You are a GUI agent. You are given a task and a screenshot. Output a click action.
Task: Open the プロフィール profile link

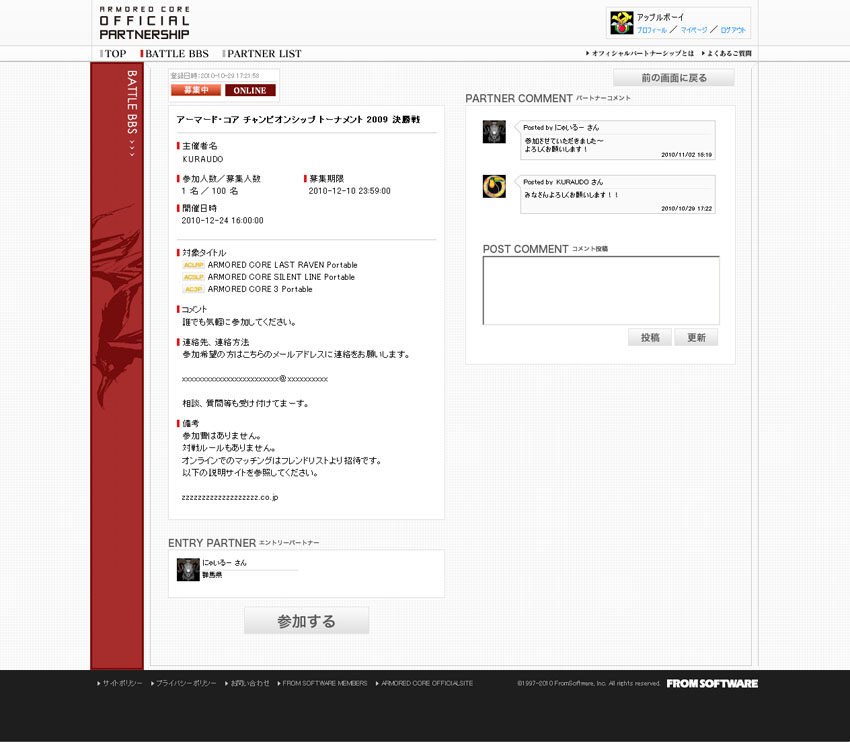[652, 30]
